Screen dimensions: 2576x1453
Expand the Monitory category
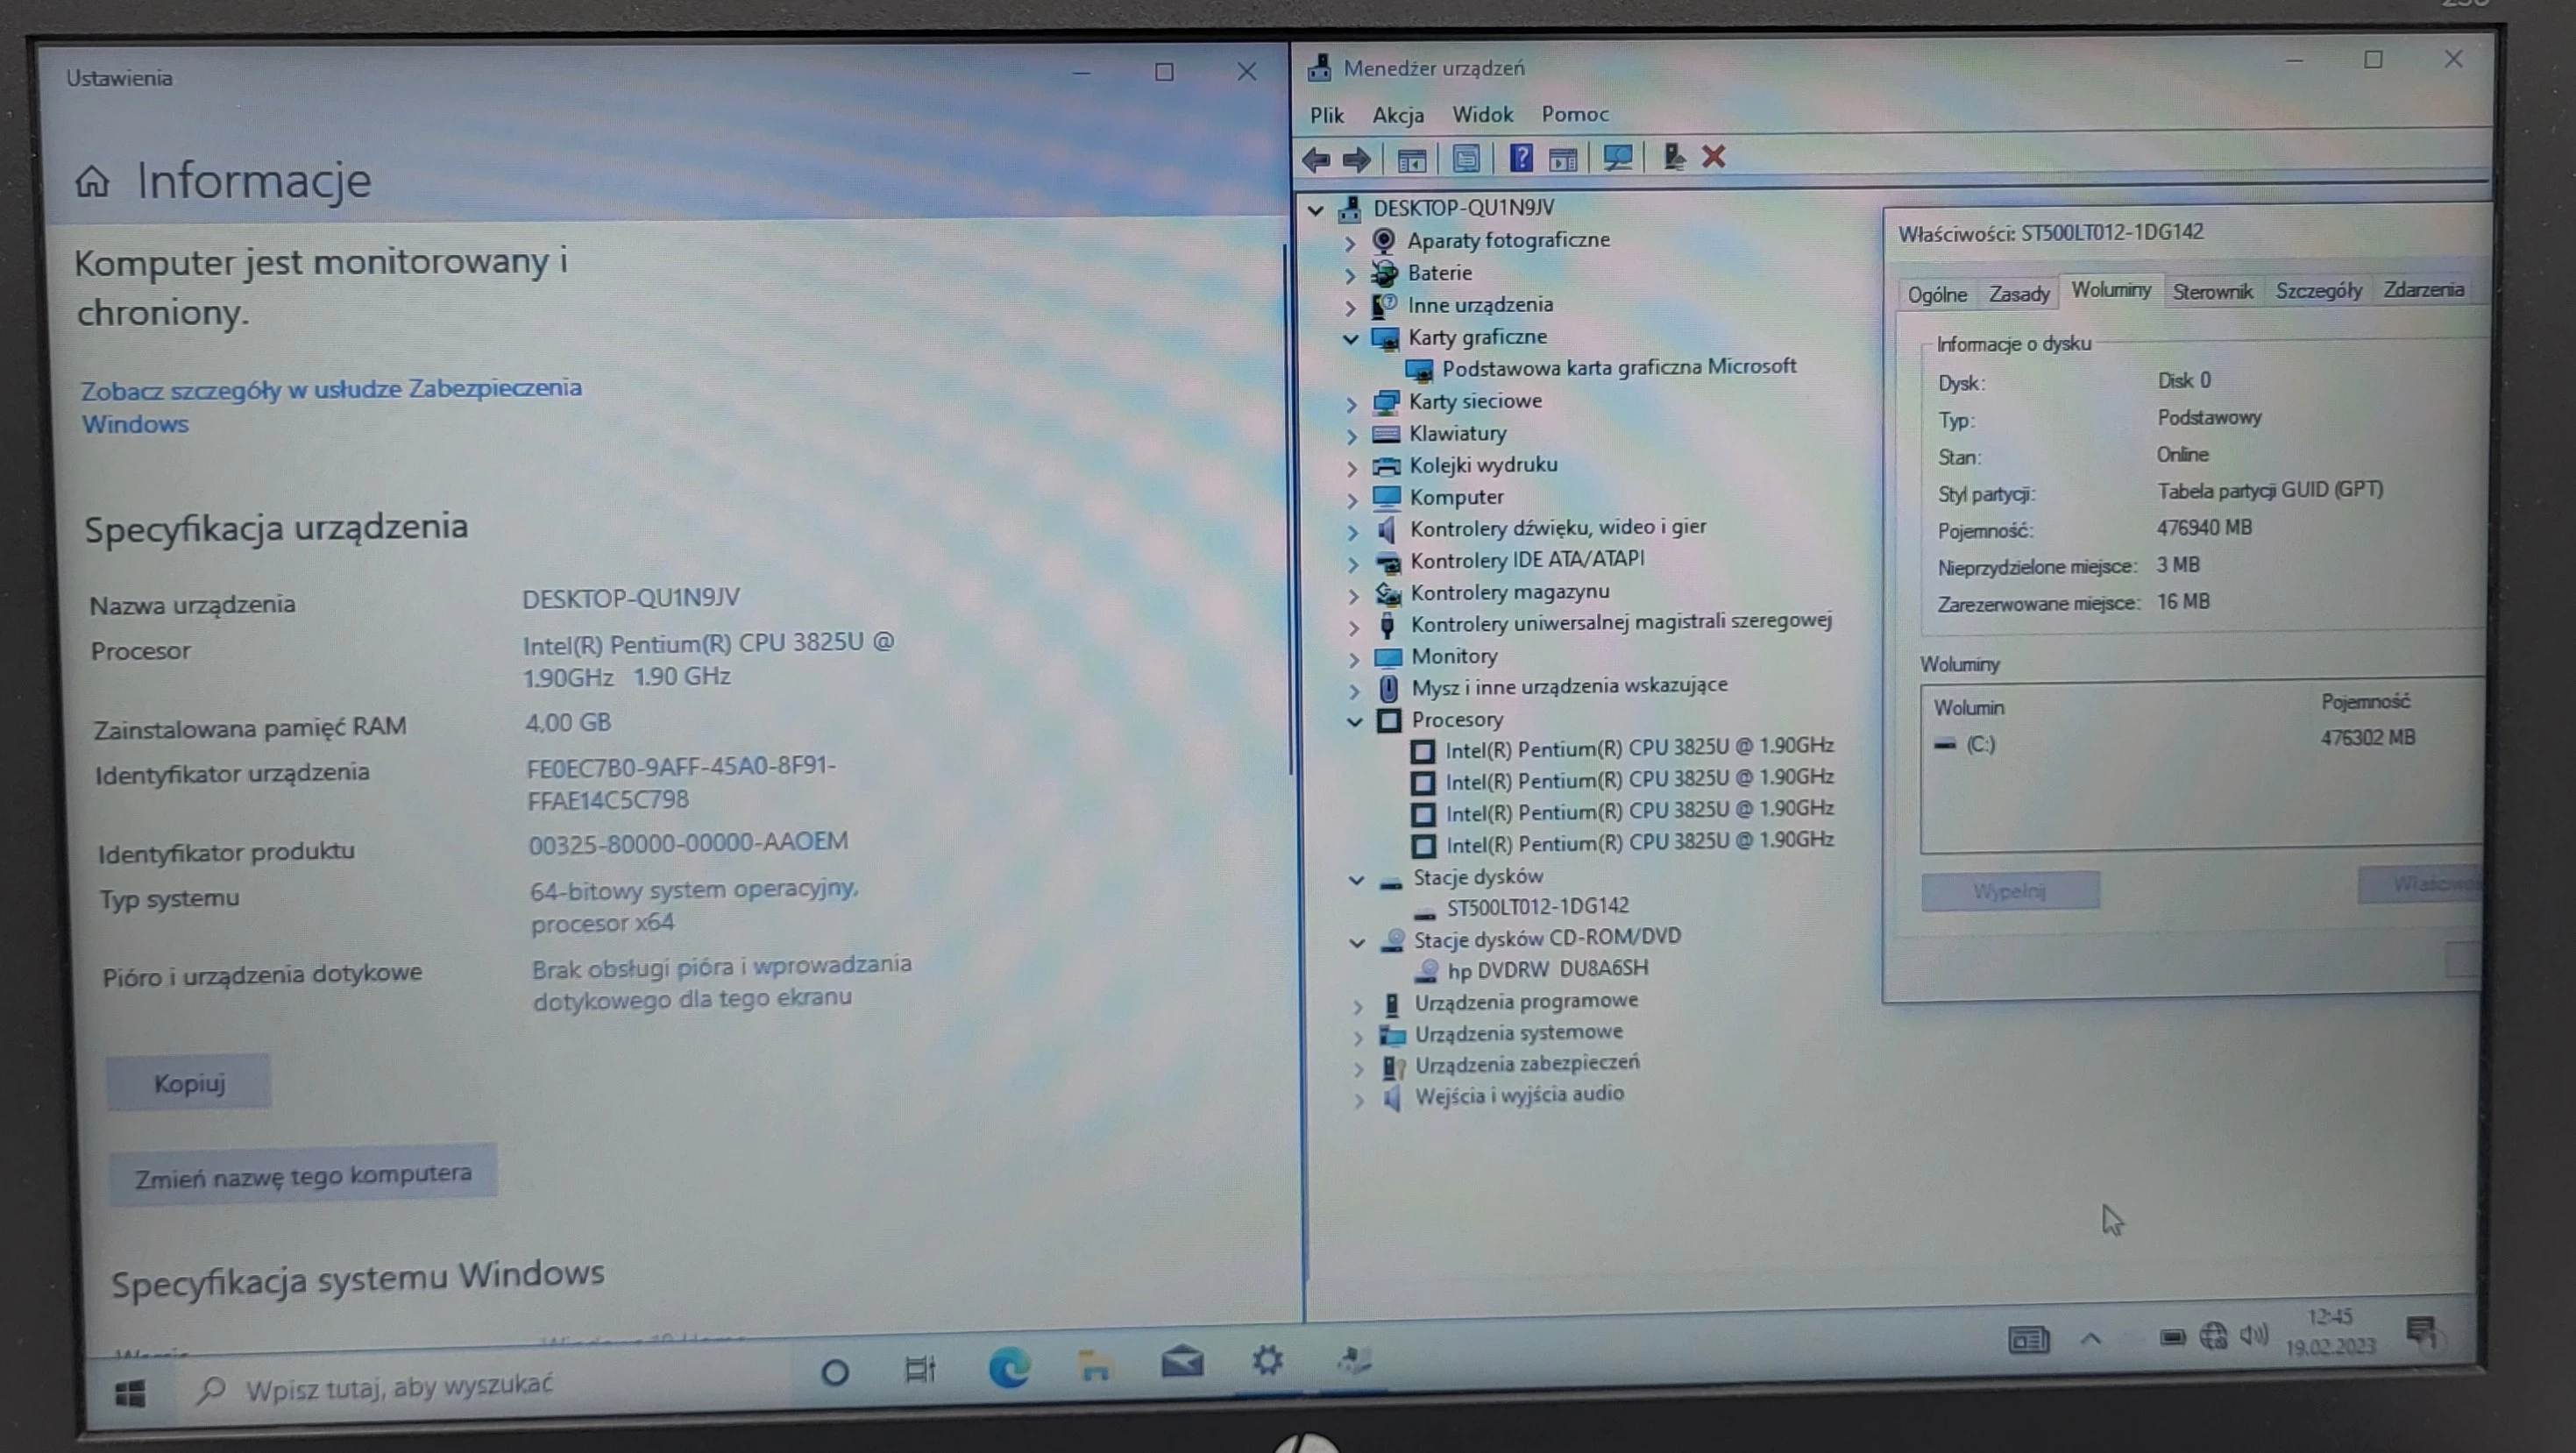point(1354,659)
